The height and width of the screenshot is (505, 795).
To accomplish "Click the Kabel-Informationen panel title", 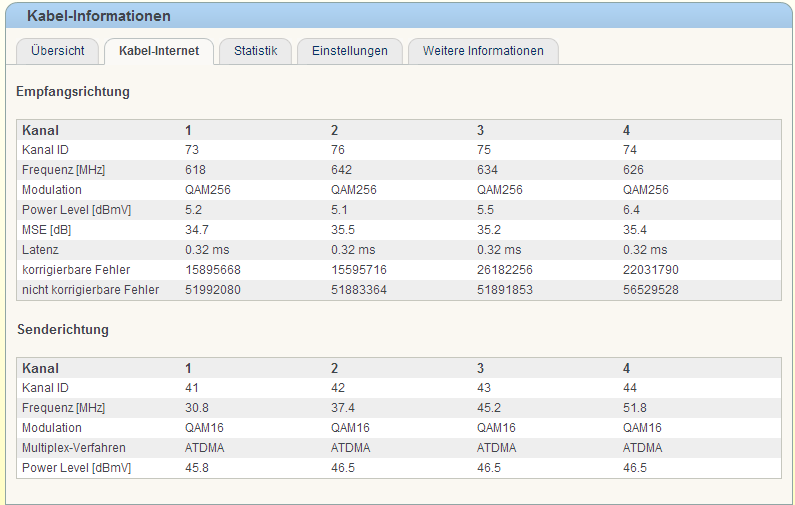I will [x=98, y=16].
